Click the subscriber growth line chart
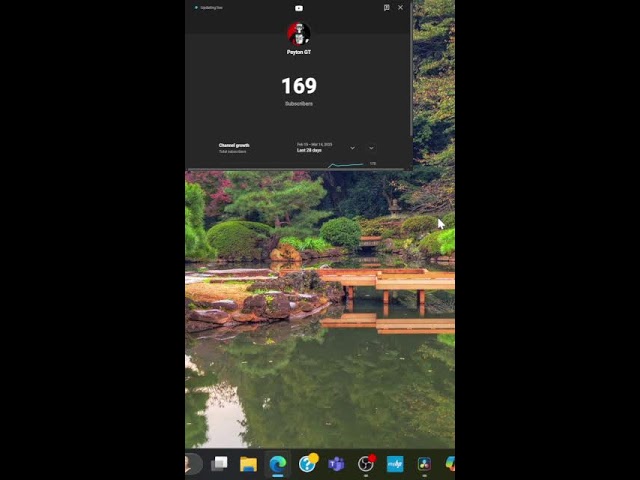 (346, 164)
